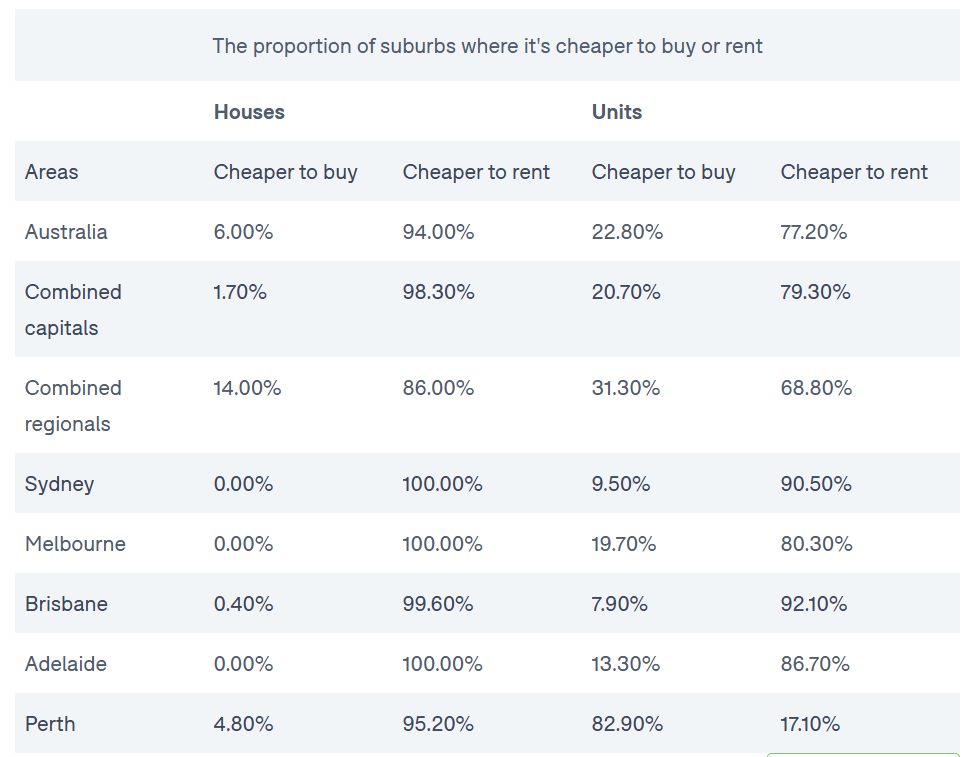The height and width of the screenshot is (757, 967).
Task: Click the Melbourne row label
Action: pos(75,544)
